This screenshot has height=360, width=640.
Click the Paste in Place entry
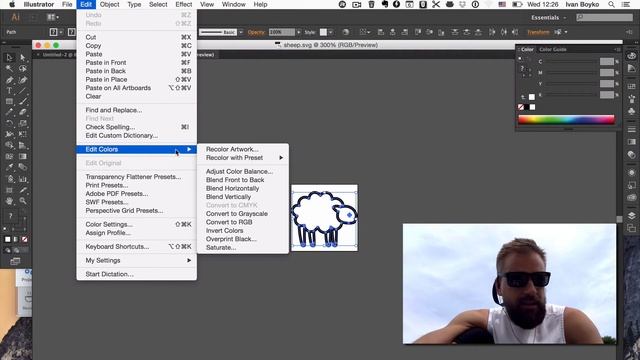[136, 80]
